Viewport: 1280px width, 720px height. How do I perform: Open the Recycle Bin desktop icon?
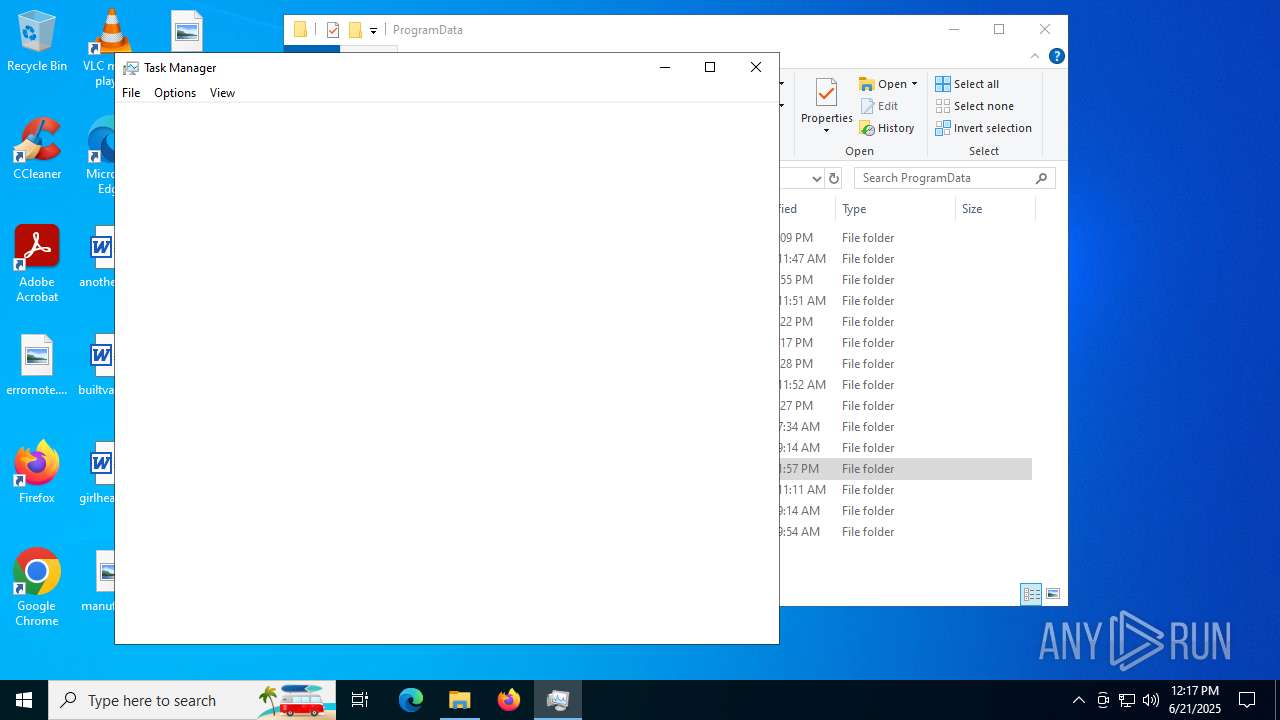point(37,42)
